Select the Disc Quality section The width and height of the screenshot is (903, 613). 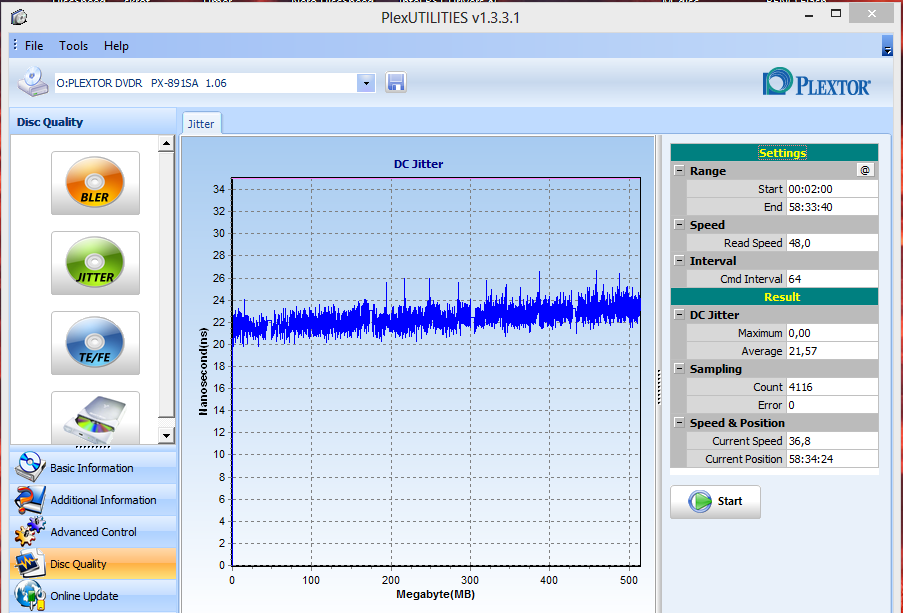coord(93,564)
